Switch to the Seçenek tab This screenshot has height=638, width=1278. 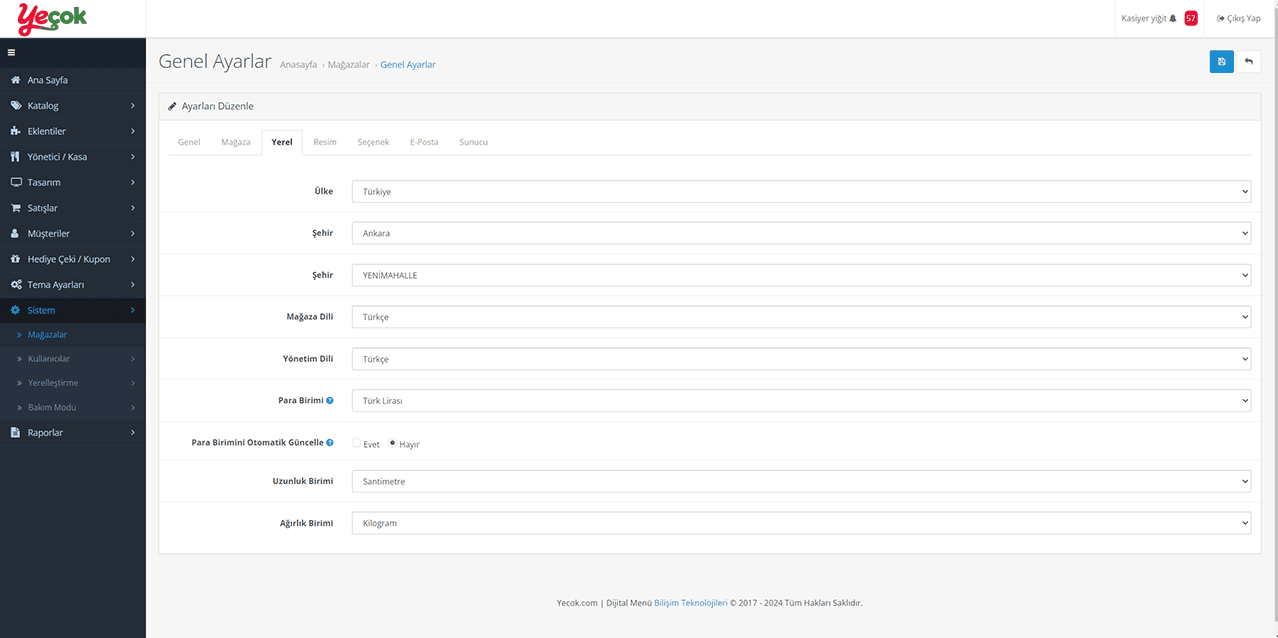[373, 142]
